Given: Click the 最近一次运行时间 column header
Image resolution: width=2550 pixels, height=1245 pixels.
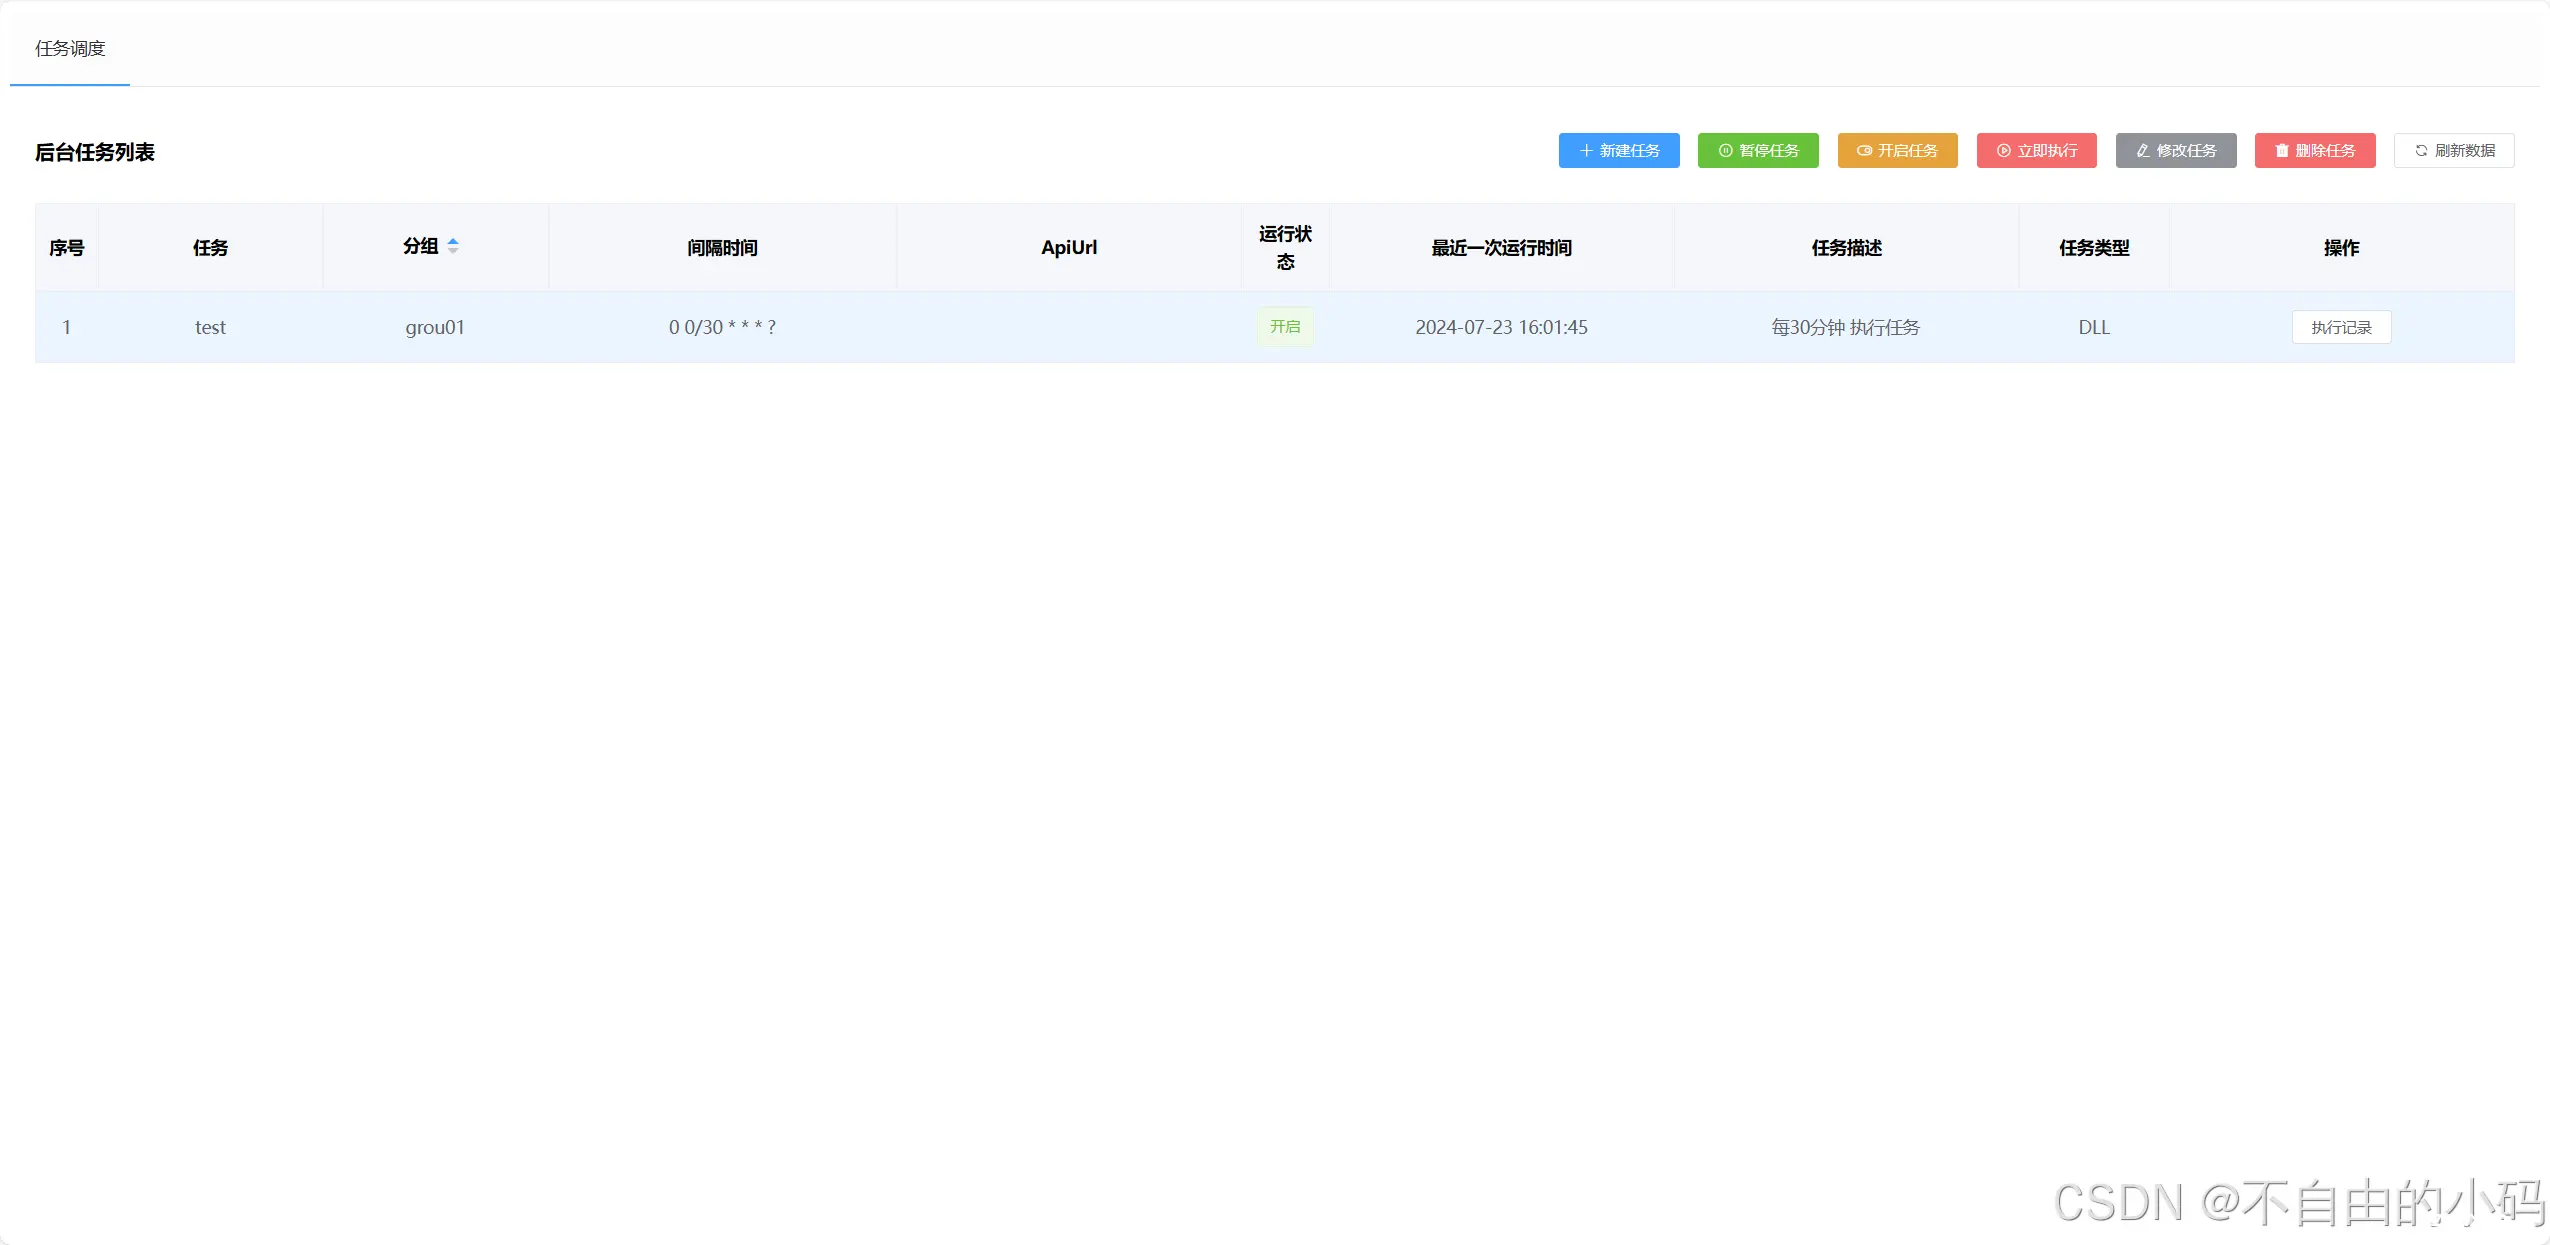Looking at the screenshot, I should [x=1501, y=248].
